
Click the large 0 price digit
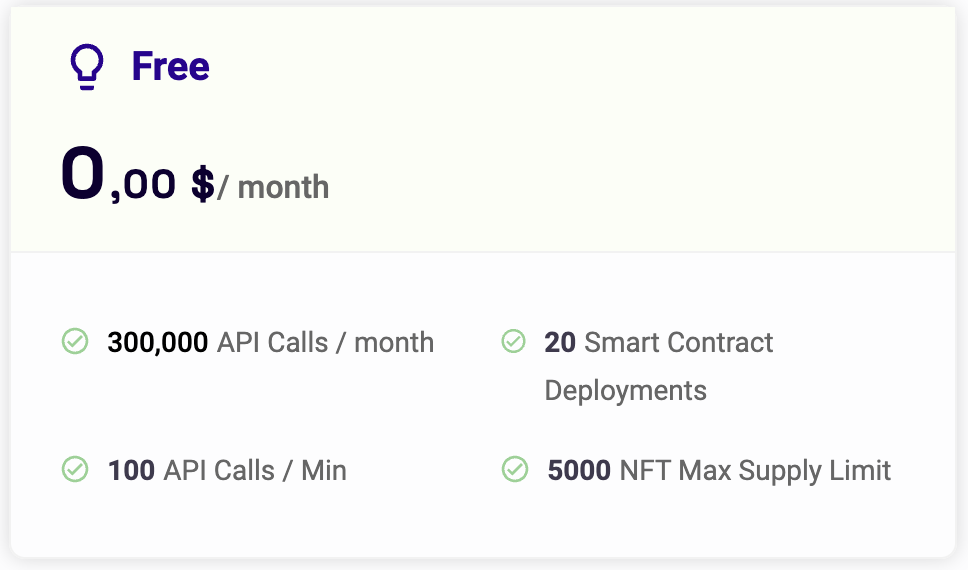(83, 175)
